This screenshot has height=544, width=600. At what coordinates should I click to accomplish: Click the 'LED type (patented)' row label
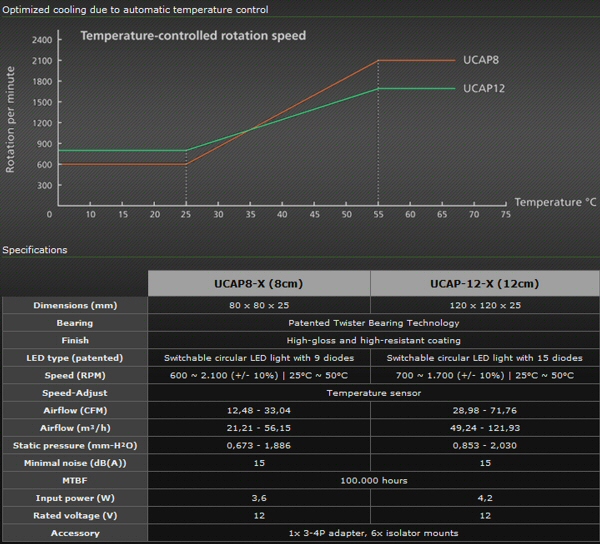75,358
